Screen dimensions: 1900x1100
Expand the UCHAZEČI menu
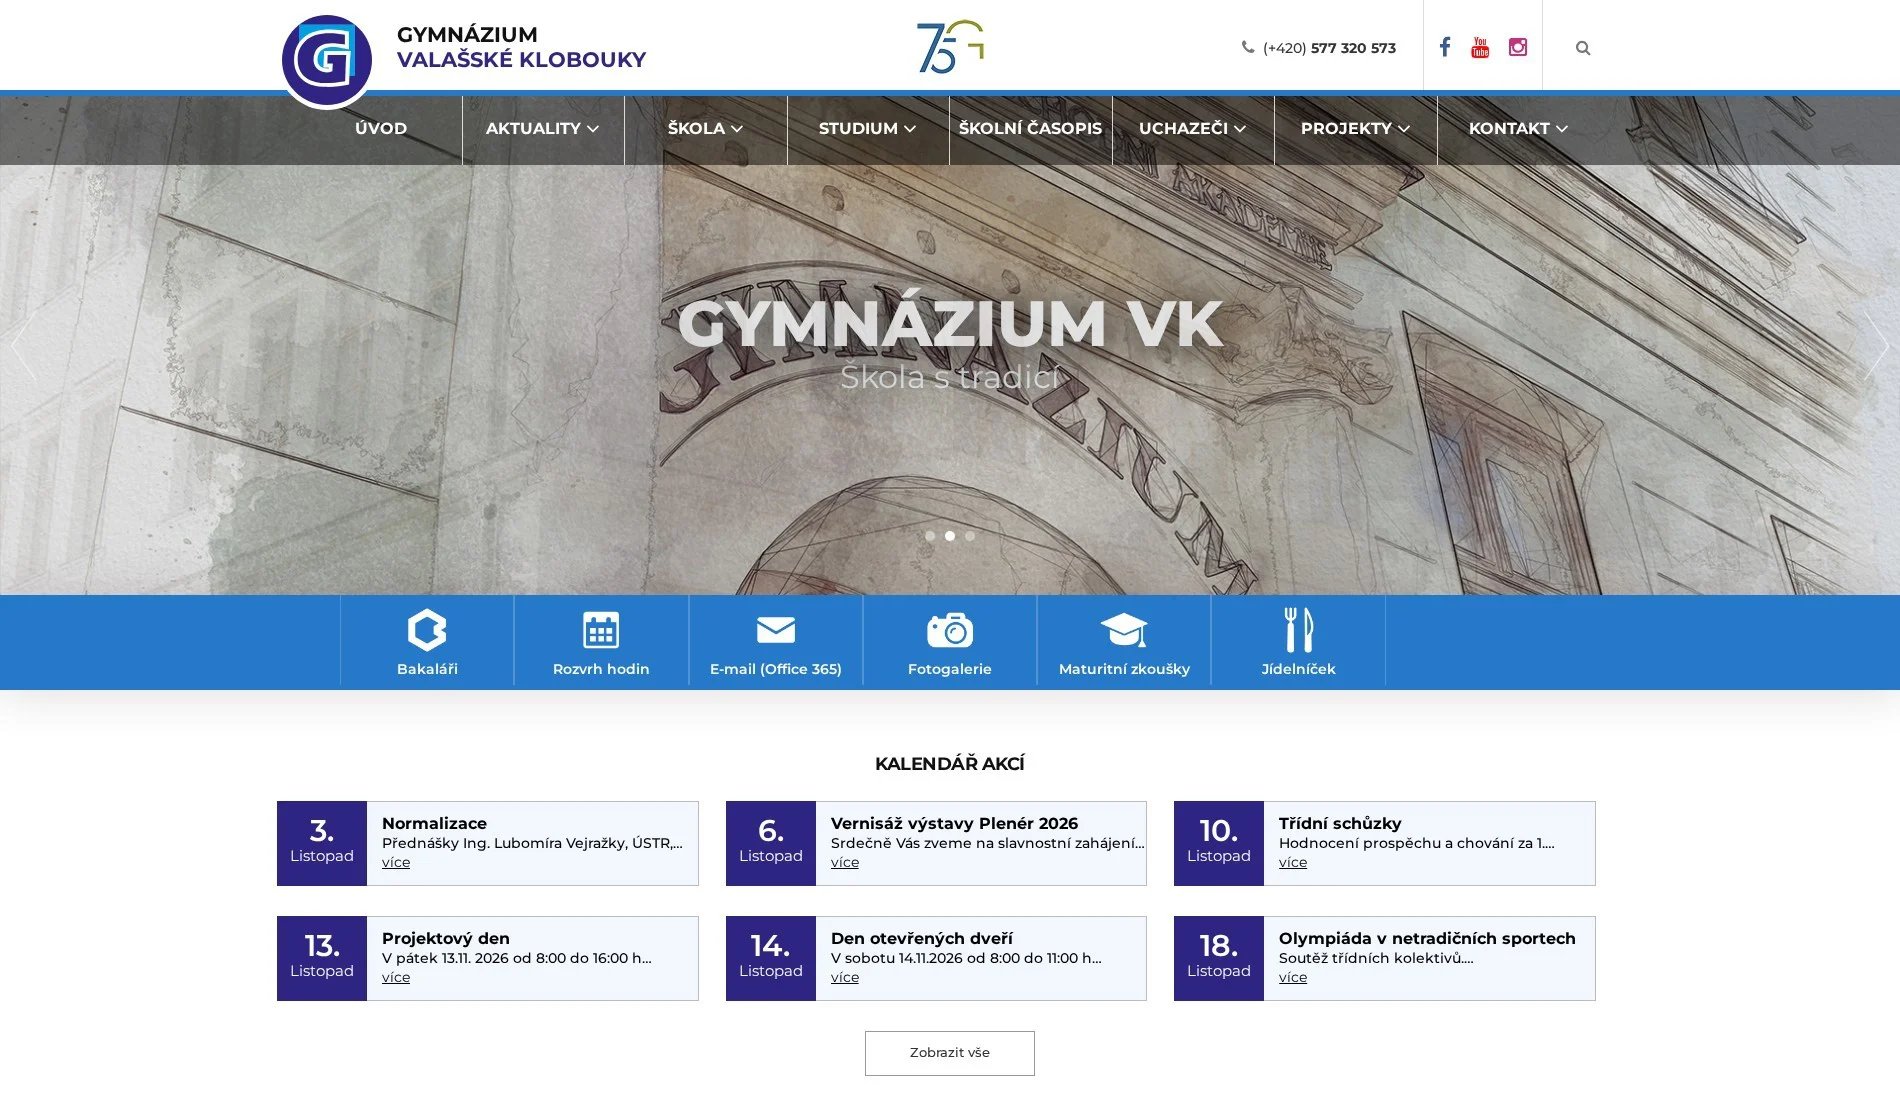click(1193, 129)
